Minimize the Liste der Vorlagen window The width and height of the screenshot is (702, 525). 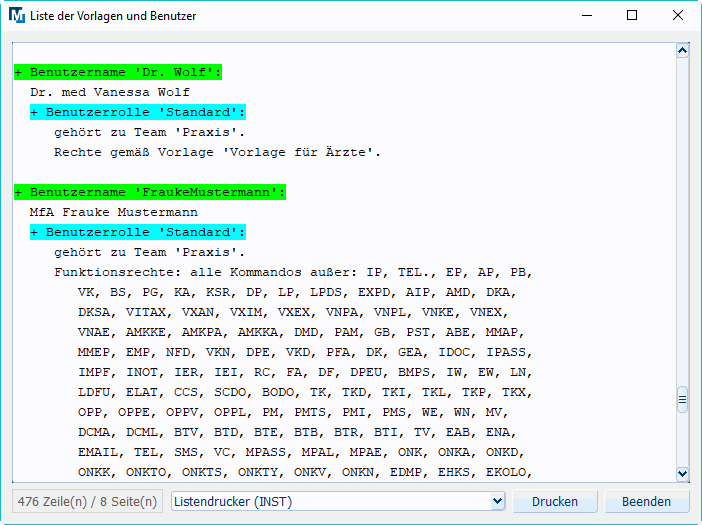click(585, 16)
